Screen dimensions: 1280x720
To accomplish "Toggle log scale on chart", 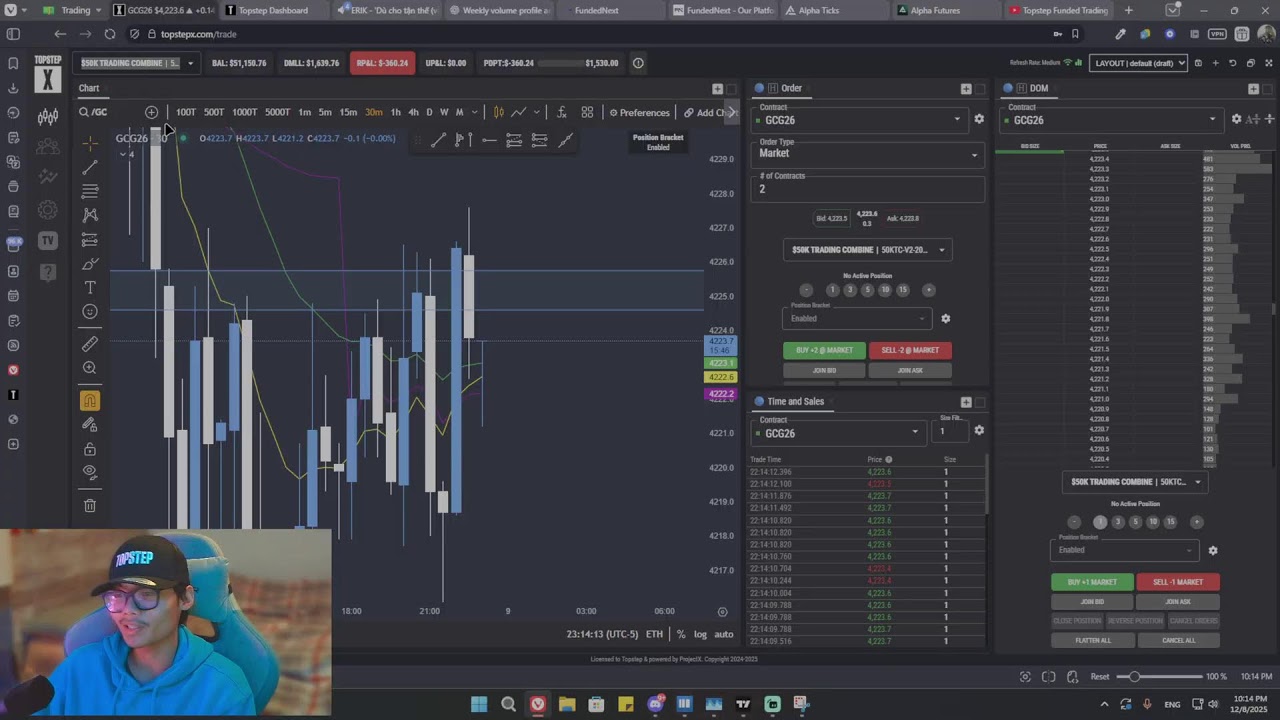I will 700,634.
